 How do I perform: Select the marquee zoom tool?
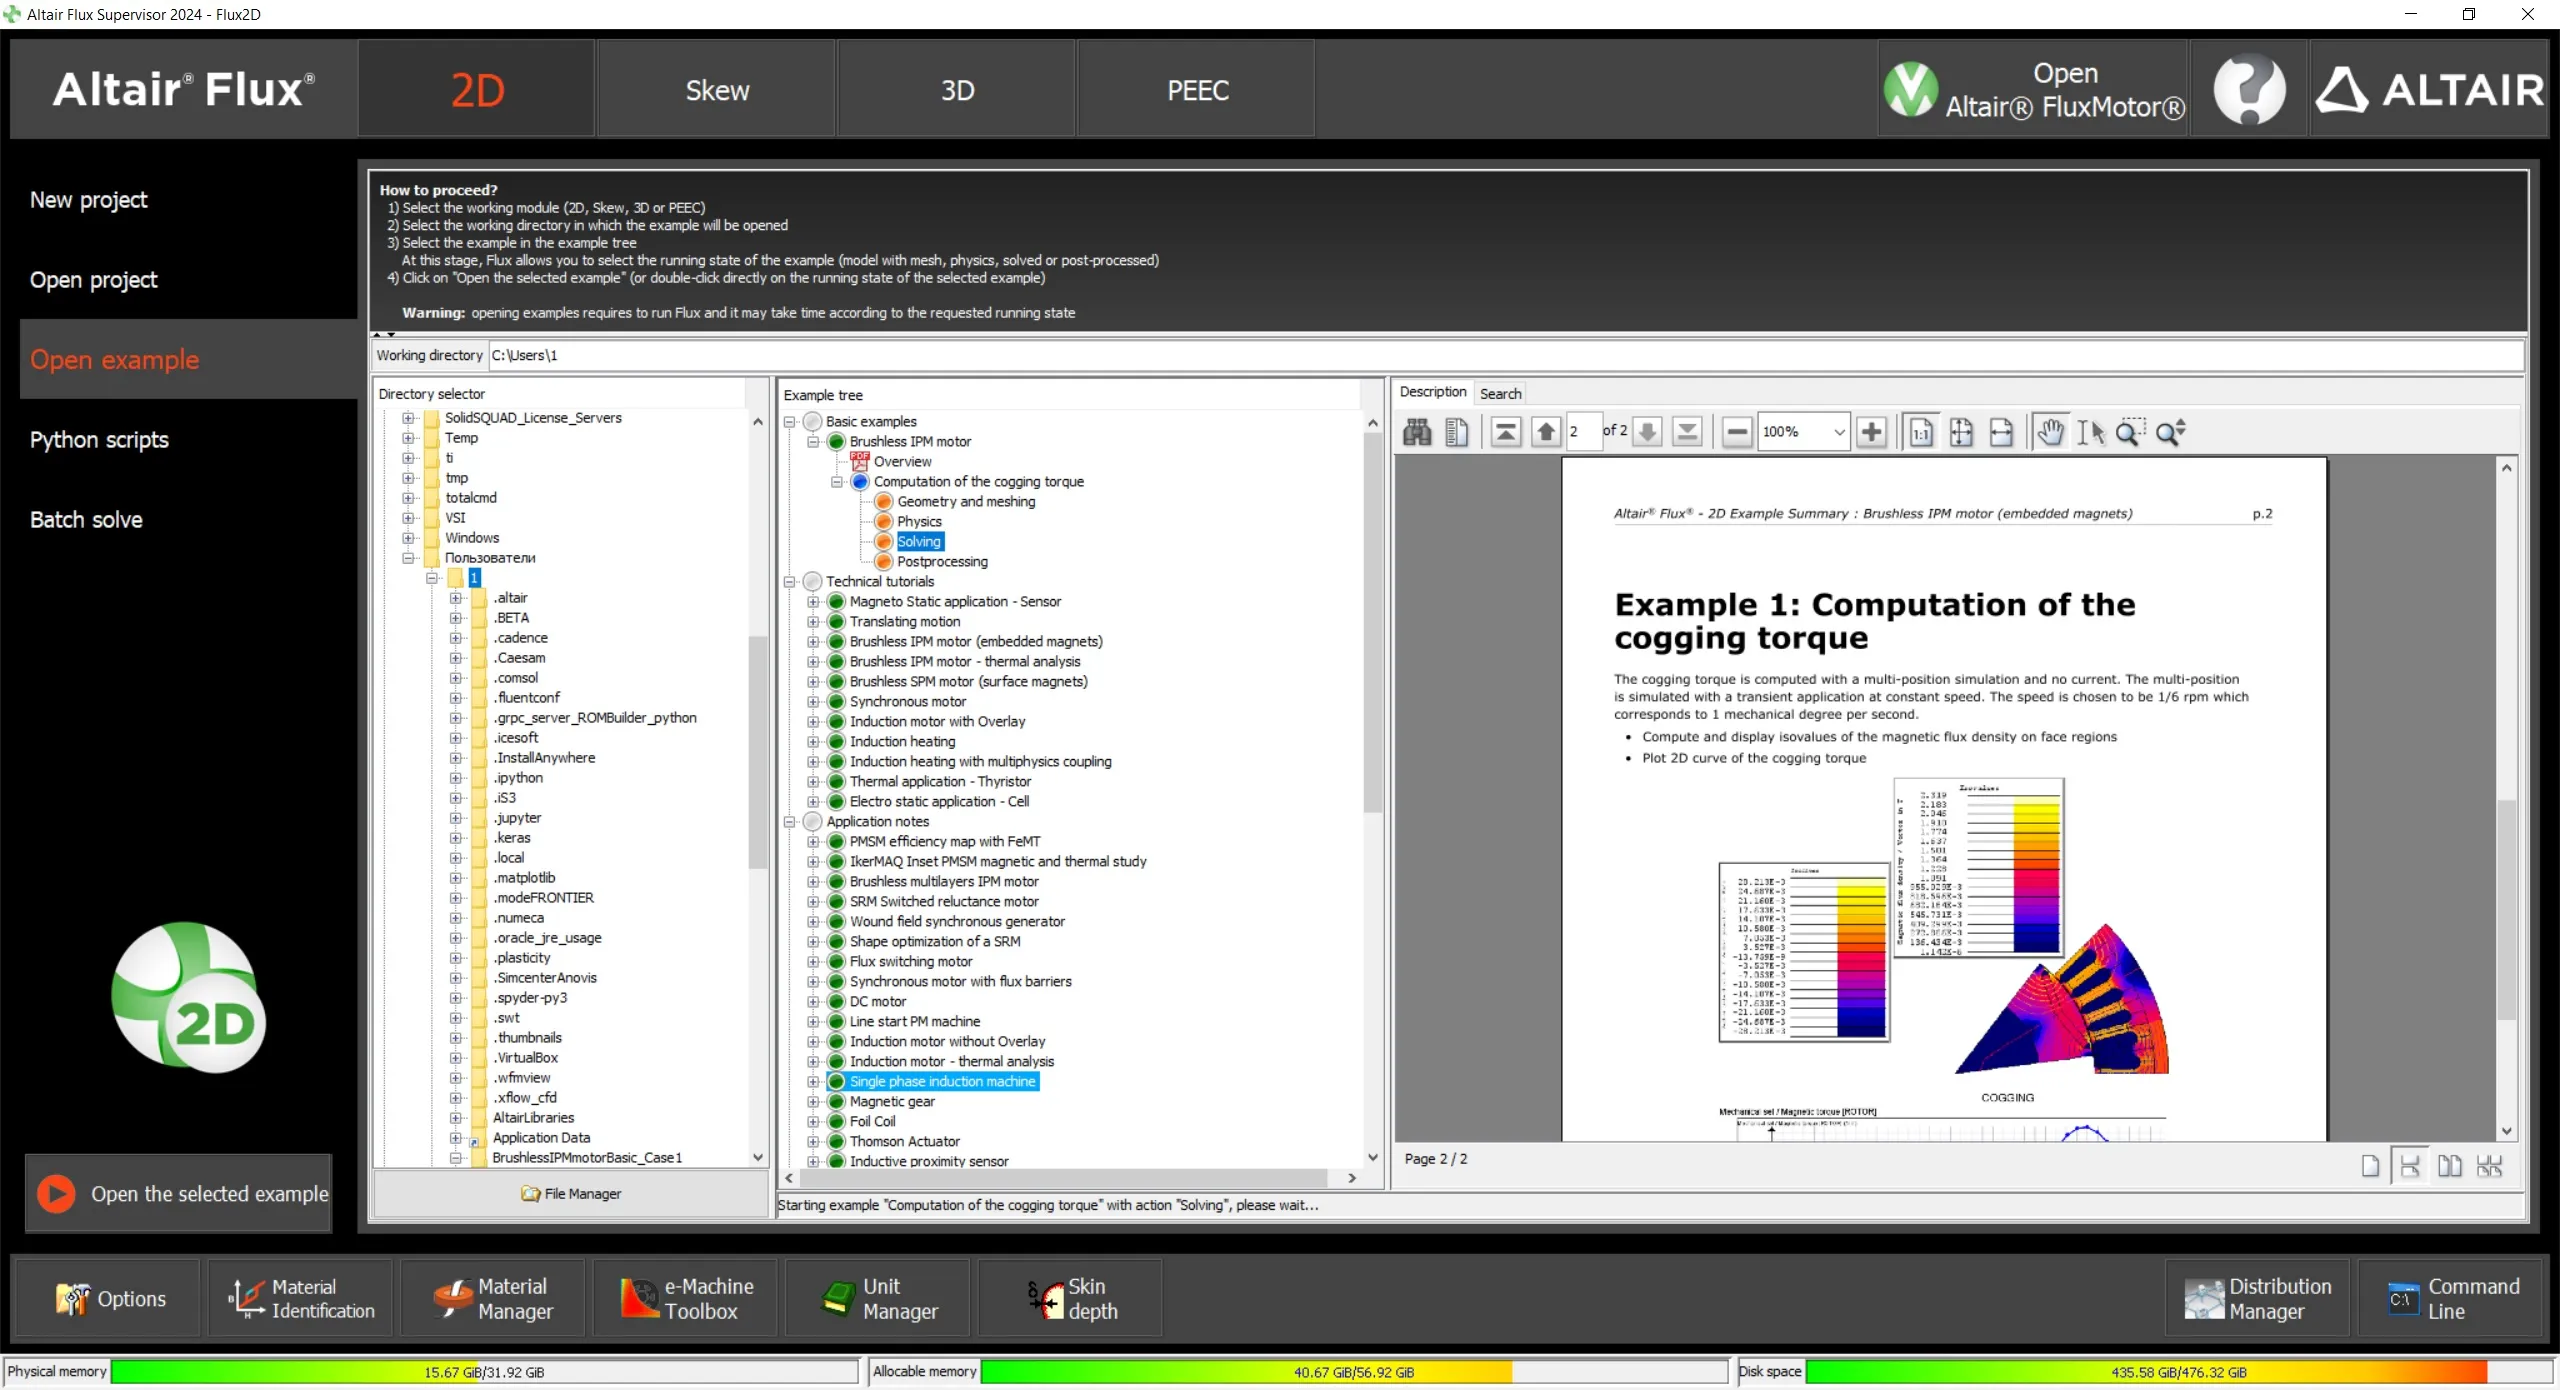tap(2130, 432)
